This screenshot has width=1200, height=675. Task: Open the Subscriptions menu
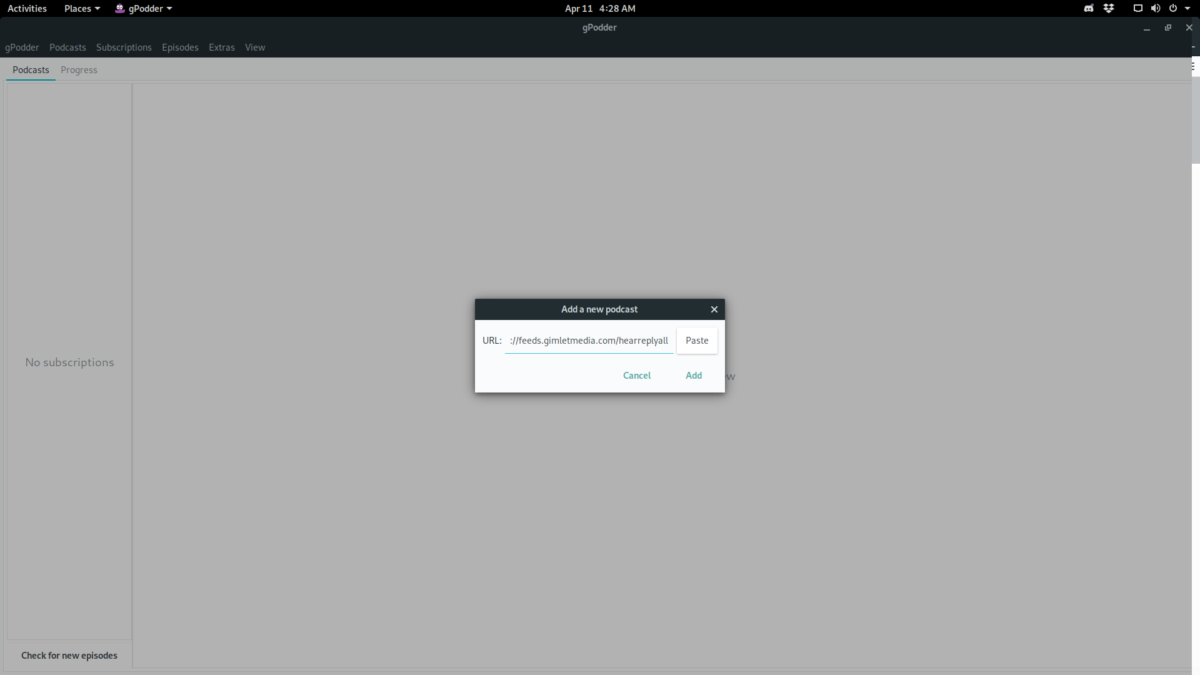click(x=124, y=47)
